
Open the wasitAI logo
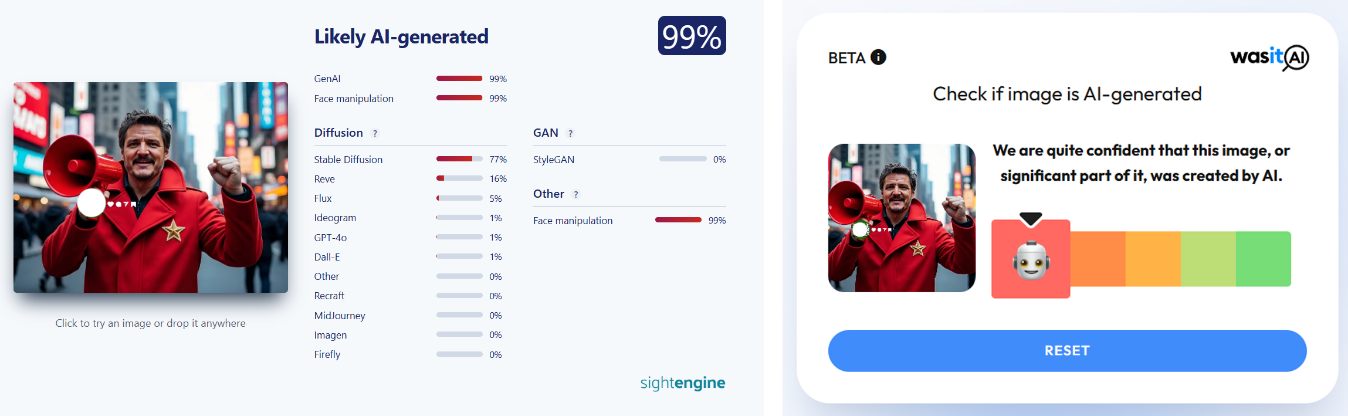click(x=1269, y=58)
